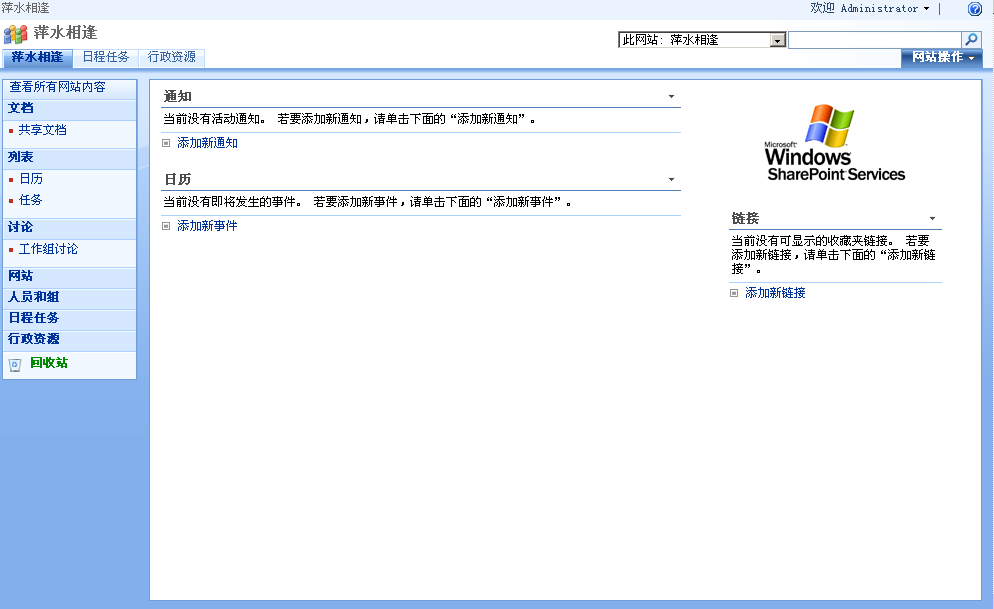This screenshot has width=994, height=609.
Task: Click the icon beside 添加新链接
Action: 734,293
